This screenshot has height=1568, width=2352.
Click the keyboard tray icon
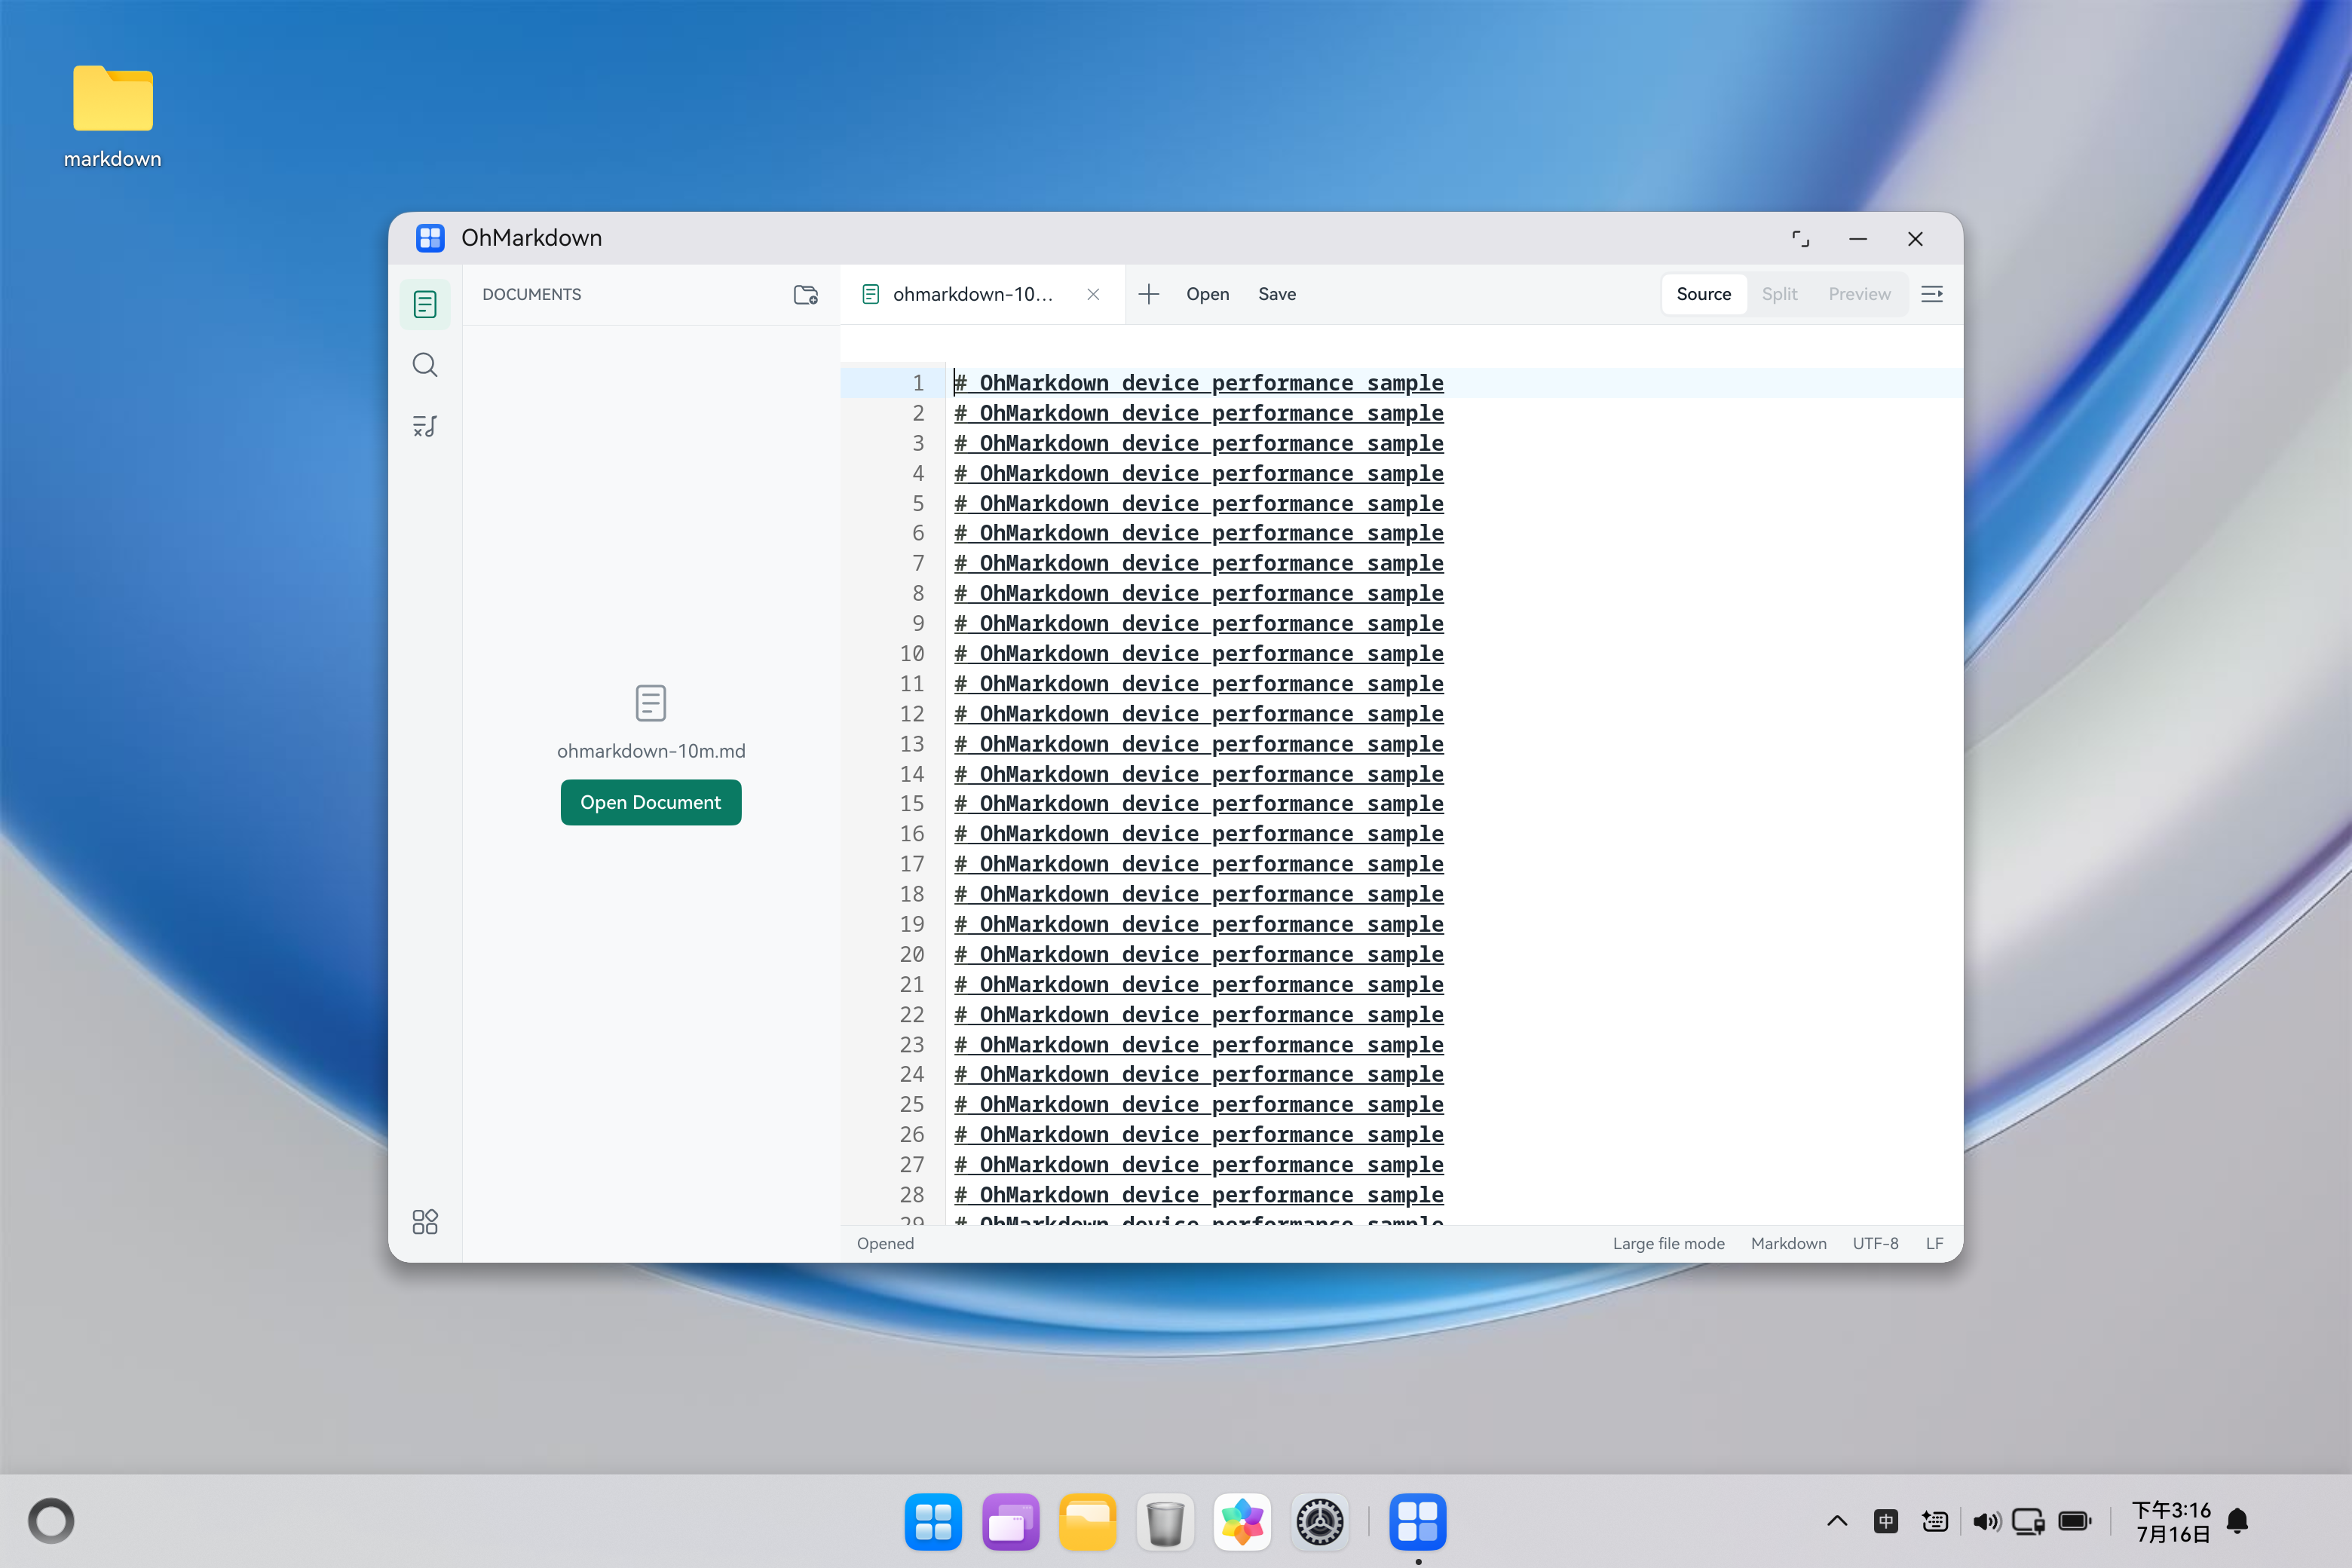(x=1935, y=1521)
